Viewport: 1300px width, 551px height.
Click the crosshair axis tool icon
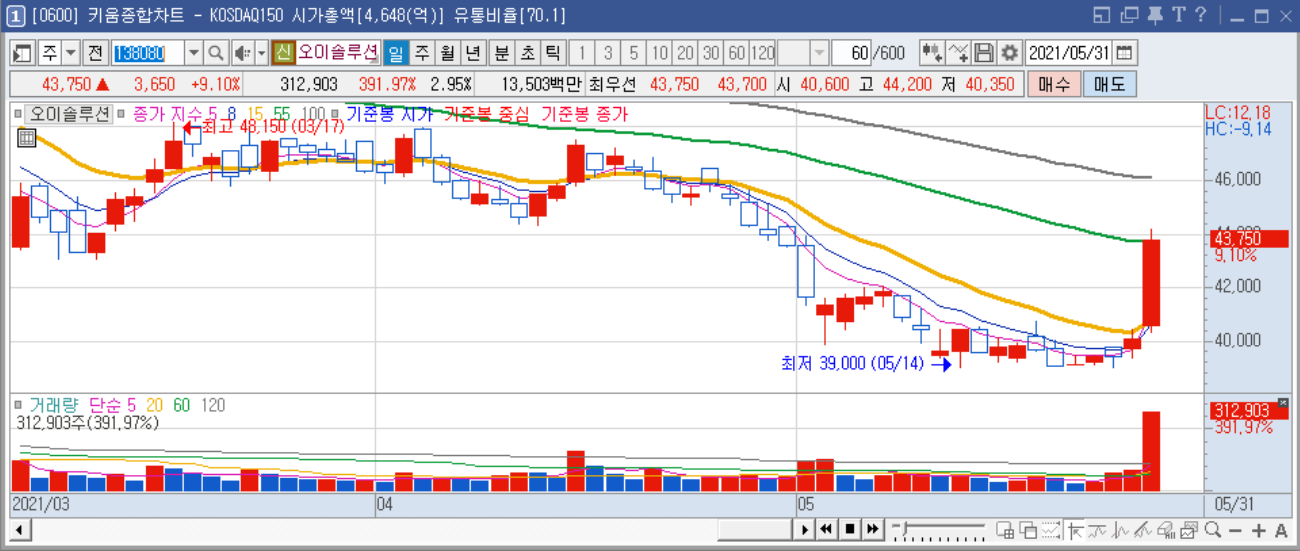pos(1076,530)
